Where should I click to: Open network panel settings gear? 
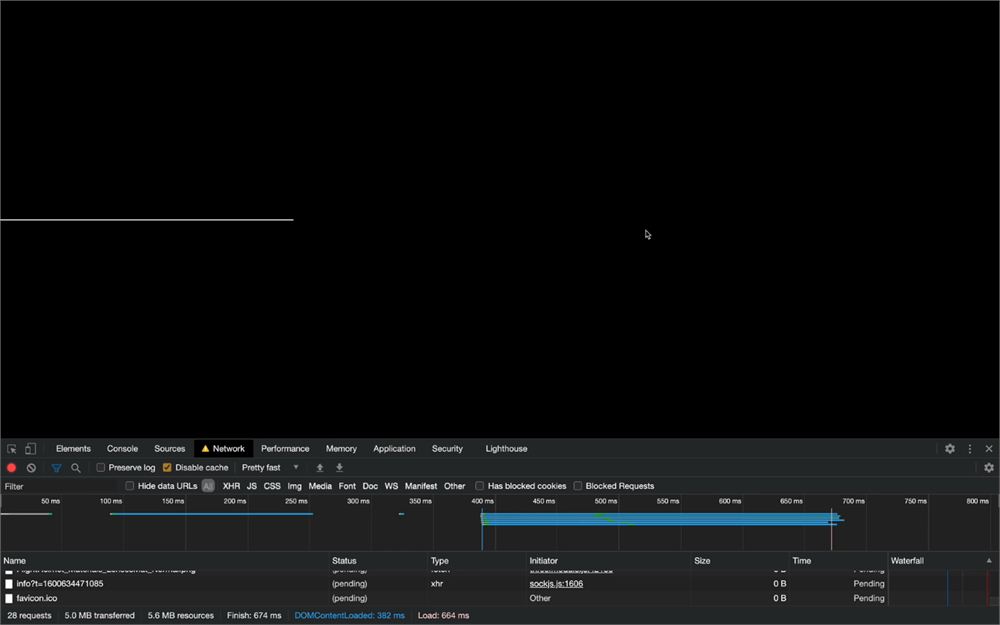(x=989, y=467)
